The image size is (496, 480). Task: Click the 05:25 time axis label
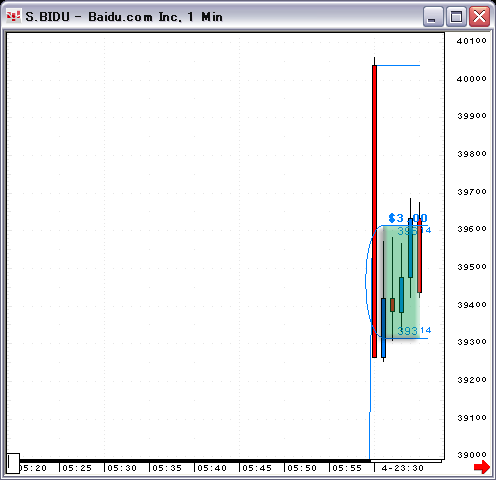77,468
